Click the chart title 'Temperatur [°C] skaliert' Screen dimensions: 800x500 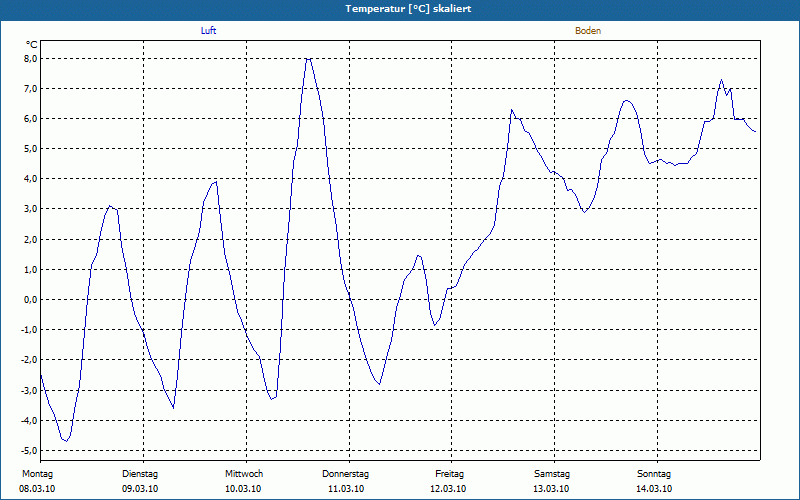point(408,9)
